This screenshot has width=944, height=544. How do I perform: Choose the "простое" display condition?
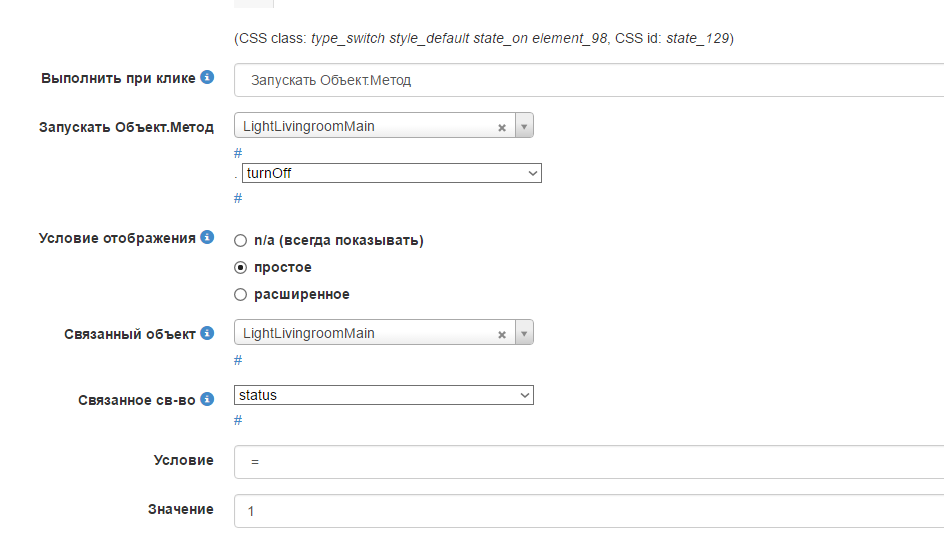(x=240, y=267)
